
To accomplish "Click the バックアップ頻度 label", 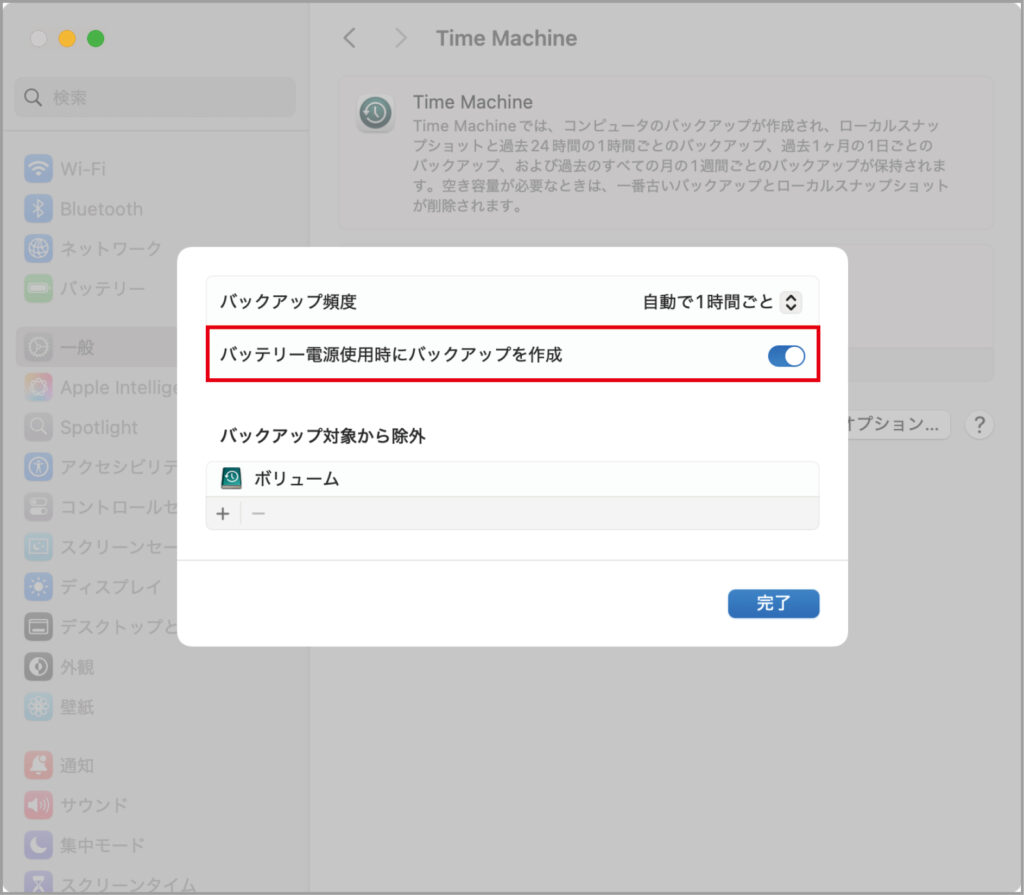I will [288, 302].
